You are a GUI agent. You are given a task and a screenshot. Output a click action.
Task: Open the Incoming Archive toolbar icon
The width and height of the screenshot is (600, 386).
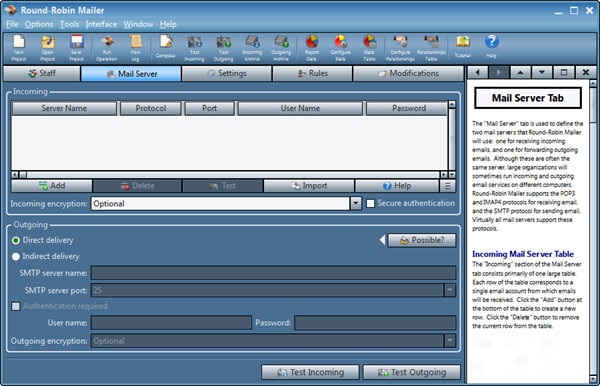coord(252,48)
